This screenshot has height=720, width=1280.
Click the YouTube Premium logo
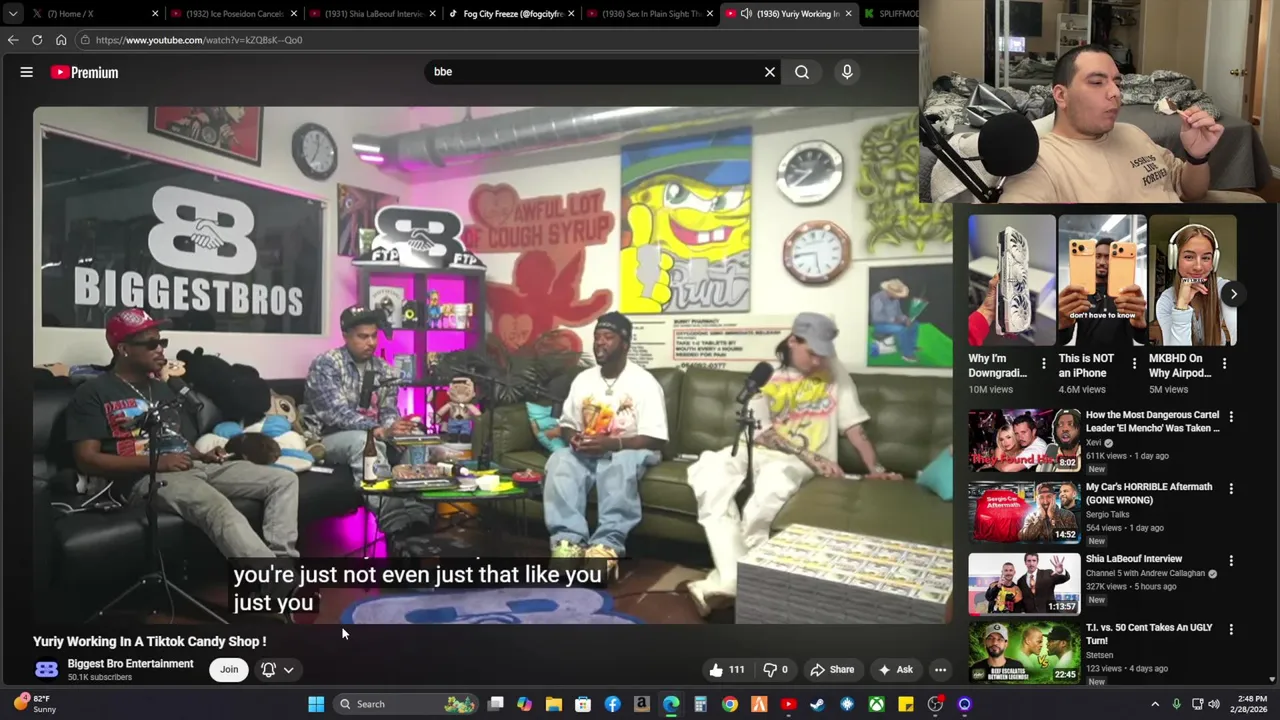click(x=85, y=72)
